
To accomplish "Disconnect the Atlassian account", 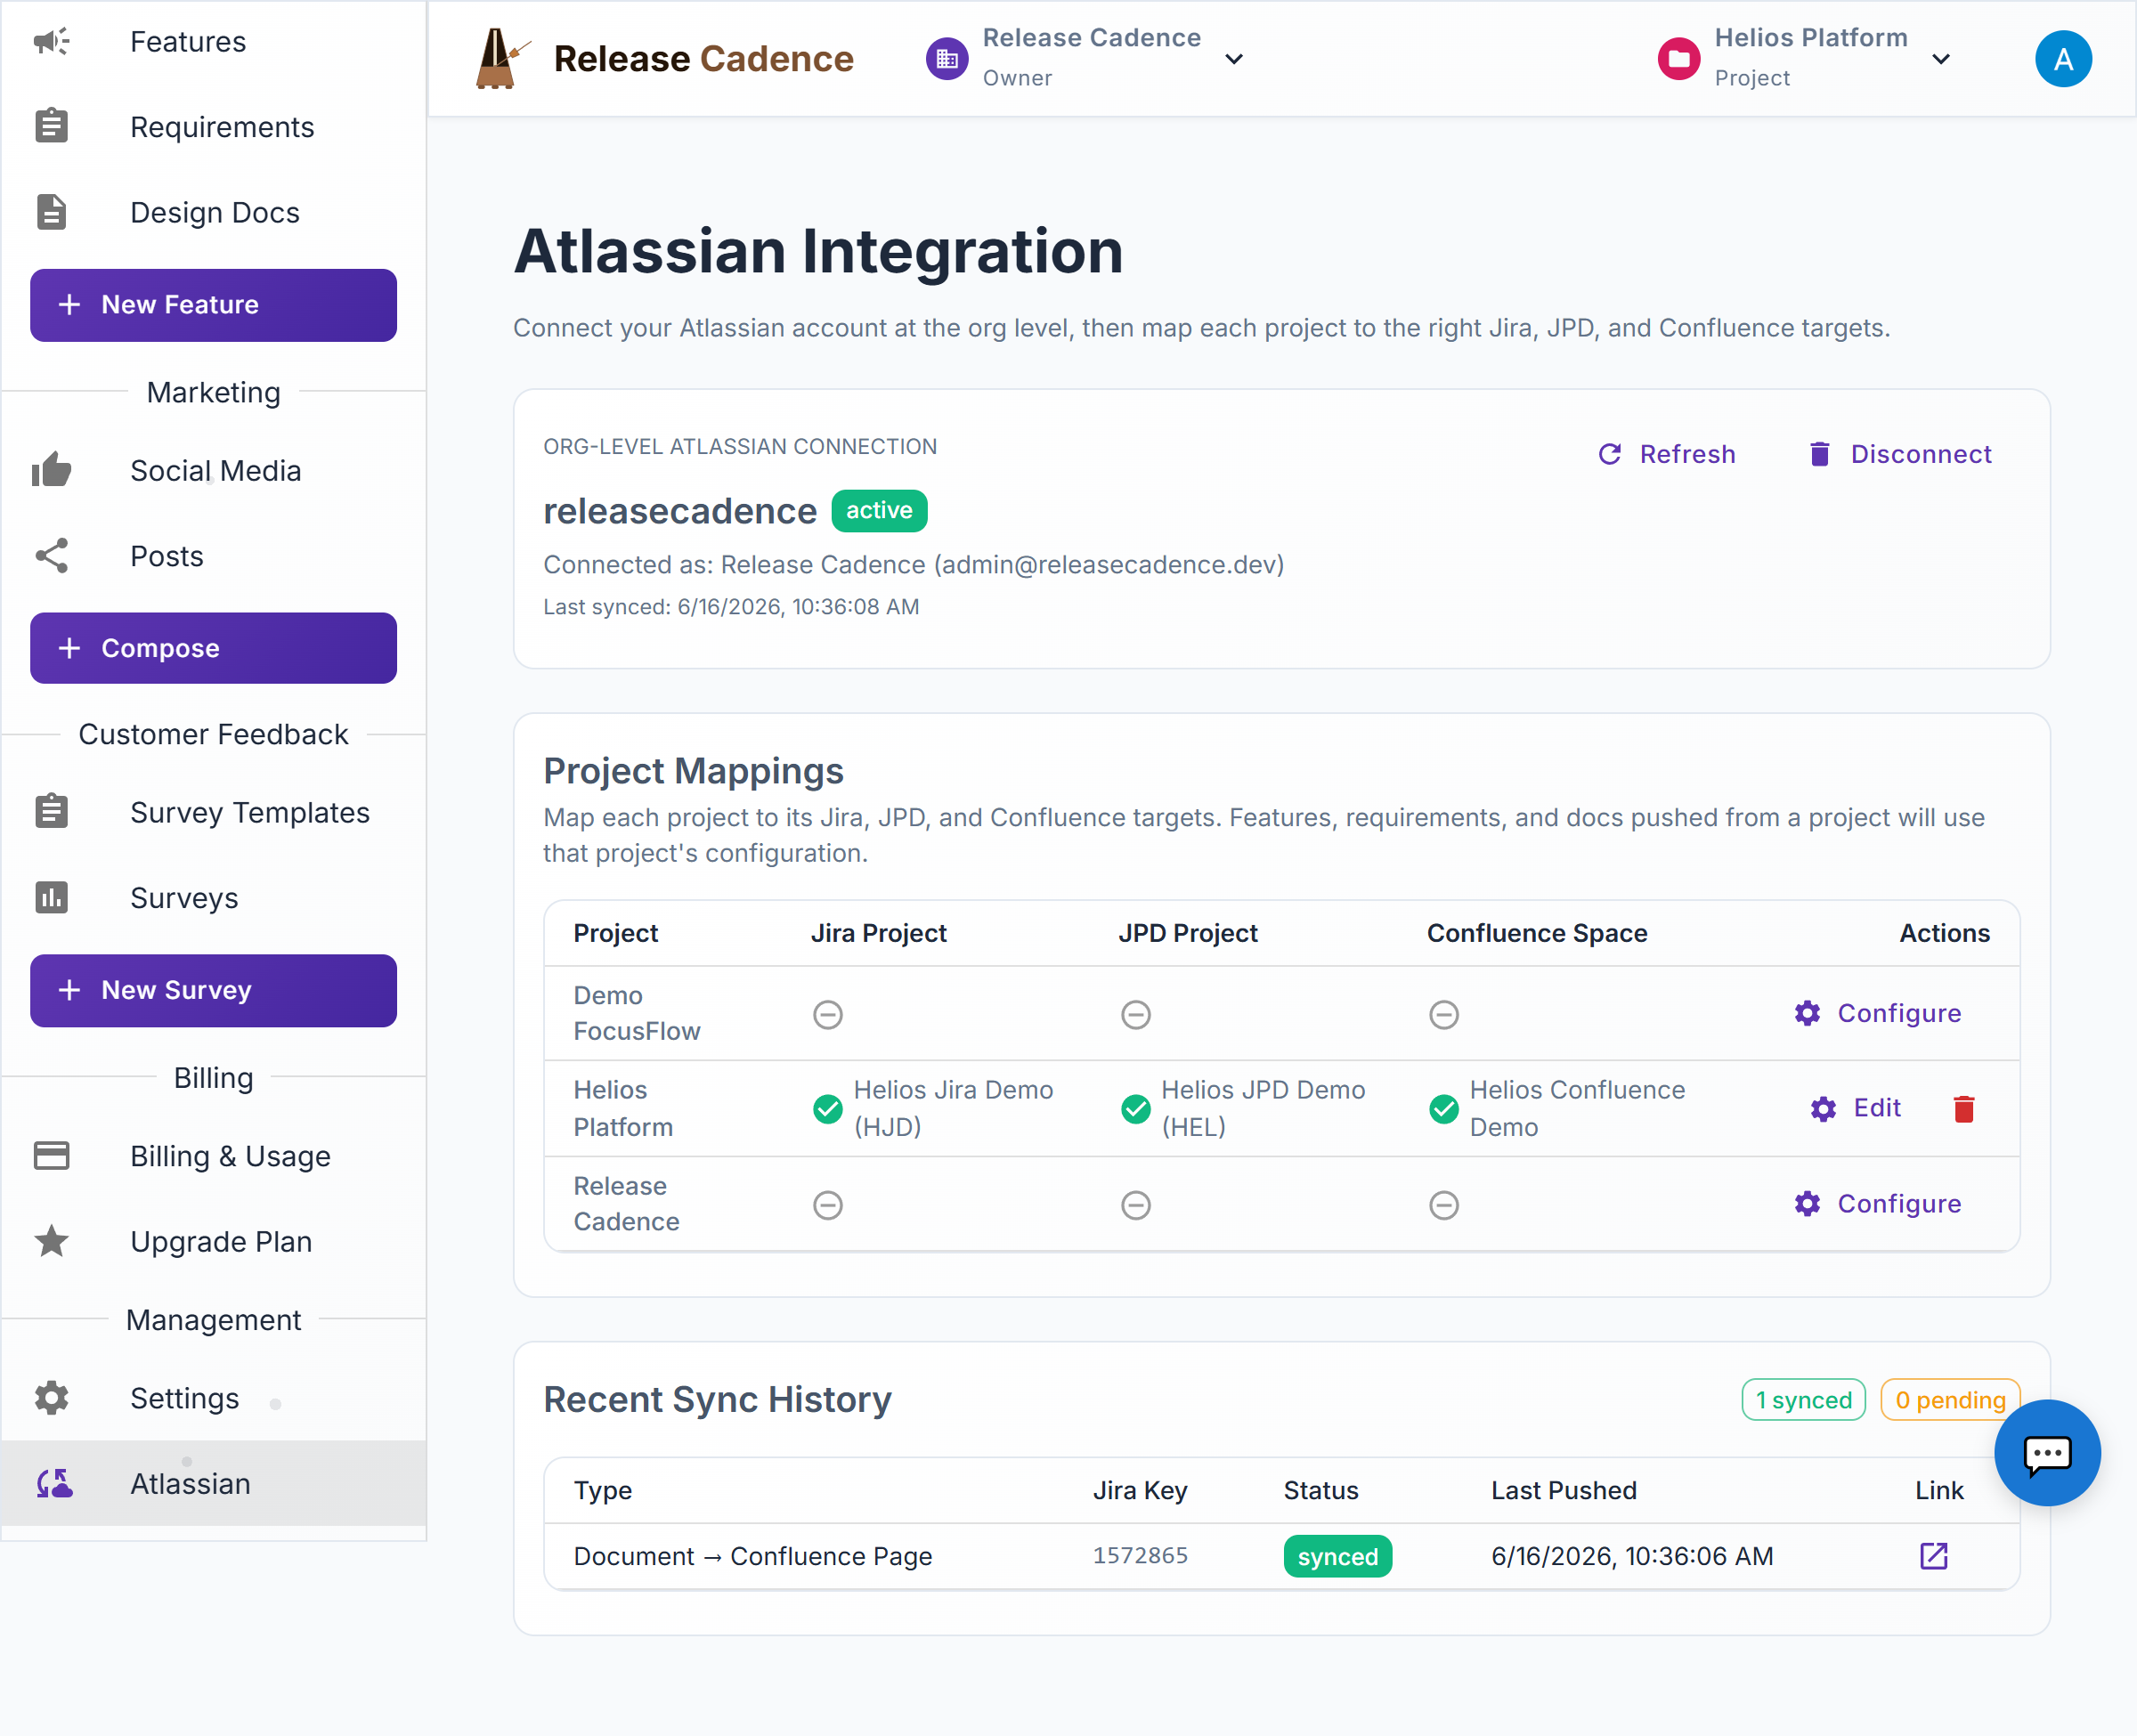I will point(1900,454).
